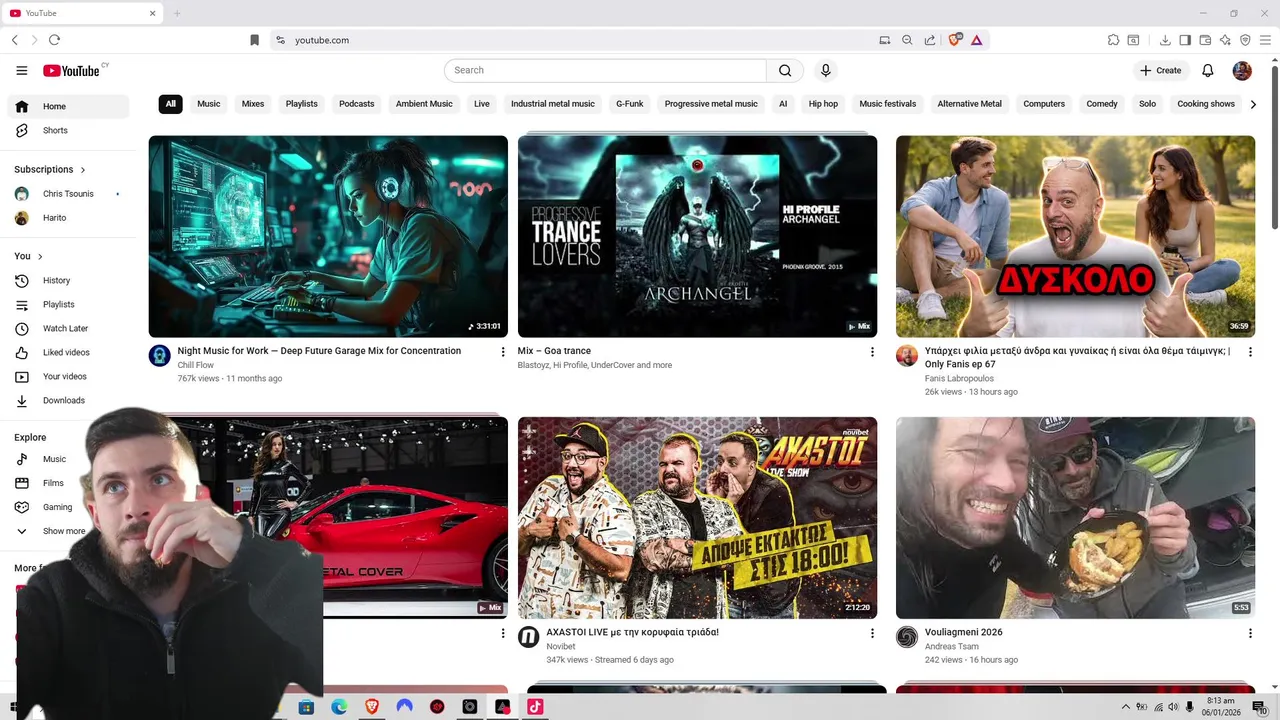Expand the You section chevron

40,257
